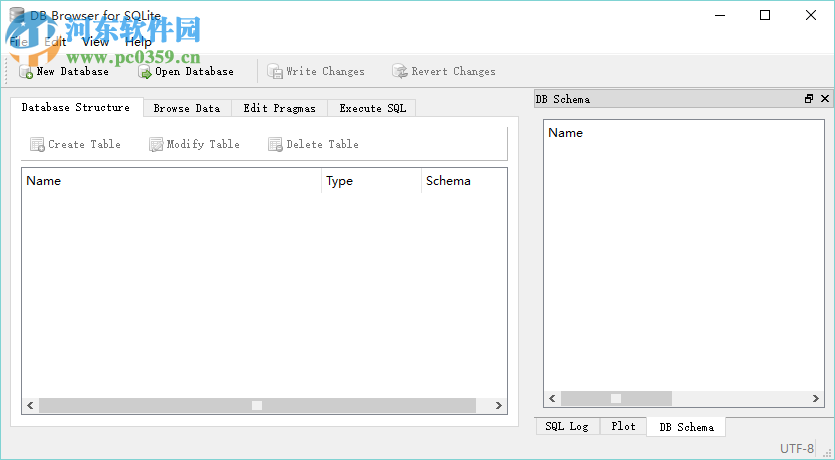Click the New Database toolbar icon
Viewport: 835px width, 460px height.
click(x=26, y=71)
